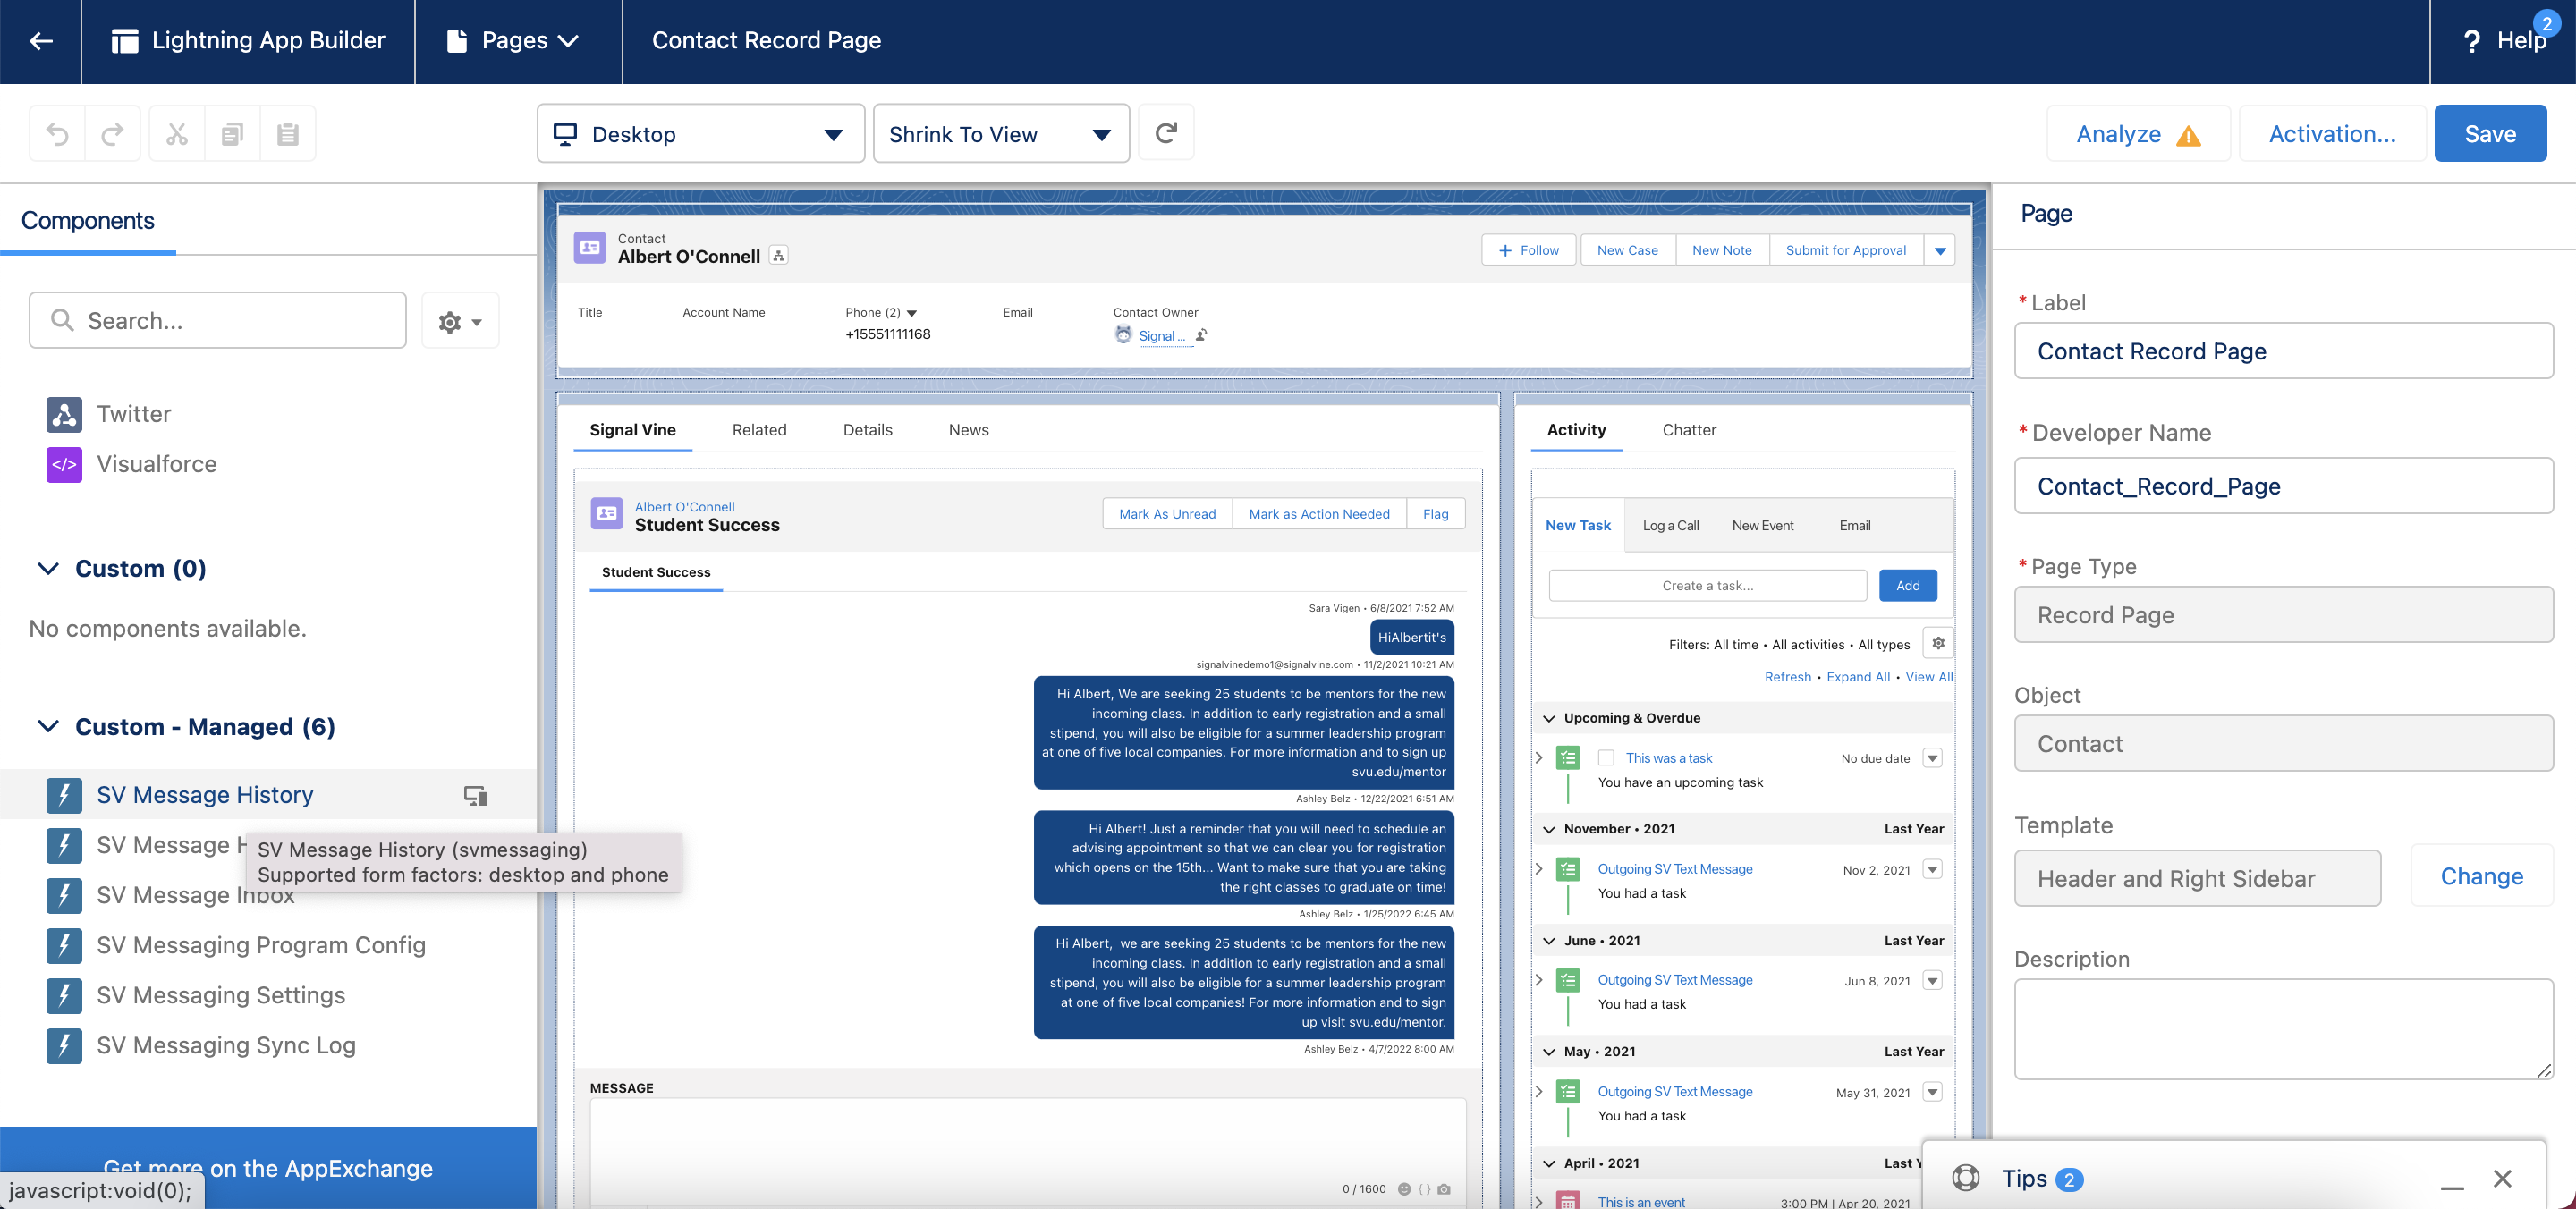Screen dimensions: 2576x1209
Task: Collapse the Custom - Managed (6) section
Action: click(48, 727)
